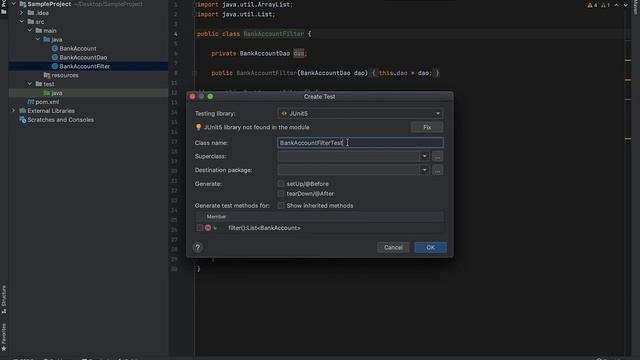
Task: Collapse the test folder
Action: point(30,84)
